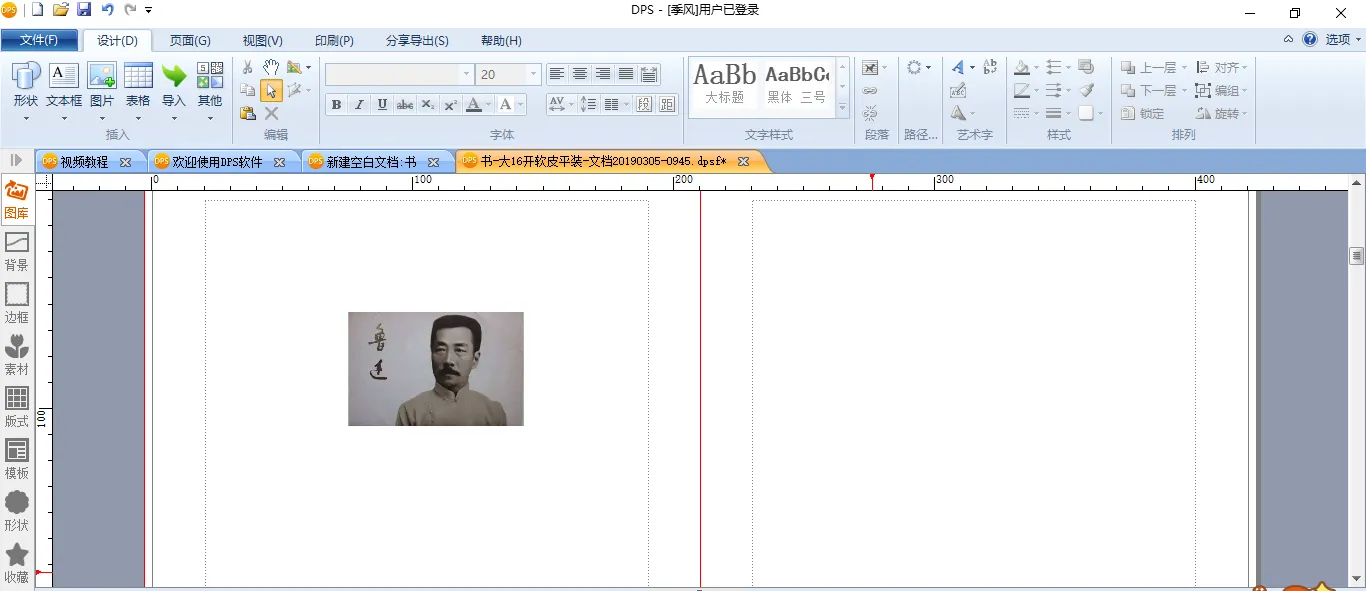The image size is (1366, 591).
Task: Toggle bold text formatting
Action: (x=336, y=105)
